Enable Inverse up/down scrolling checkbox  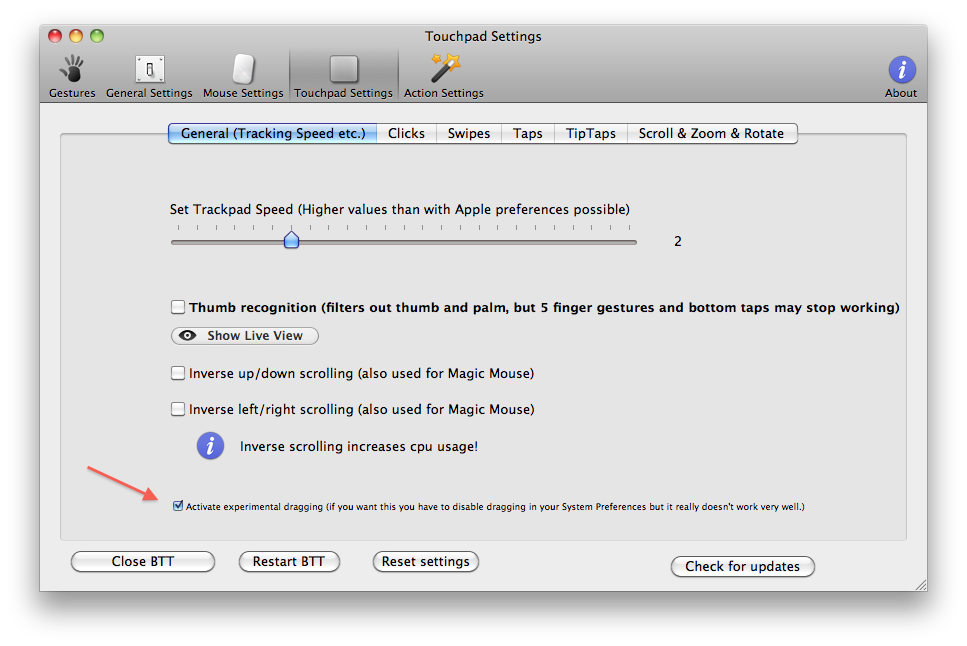coord(178,374)
